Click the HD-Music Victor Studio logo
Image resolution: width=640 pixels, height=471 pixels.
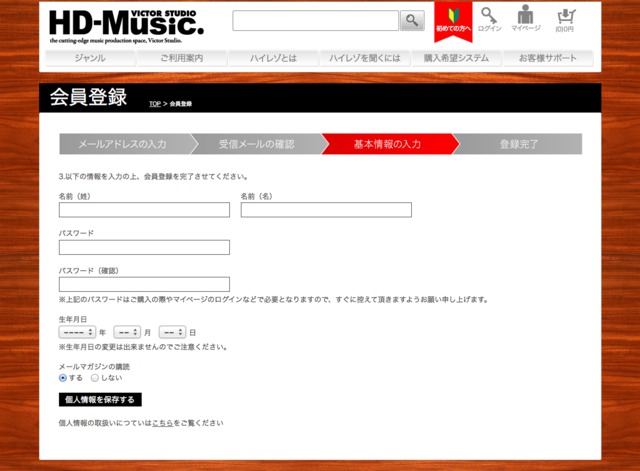tap(127, 26)
